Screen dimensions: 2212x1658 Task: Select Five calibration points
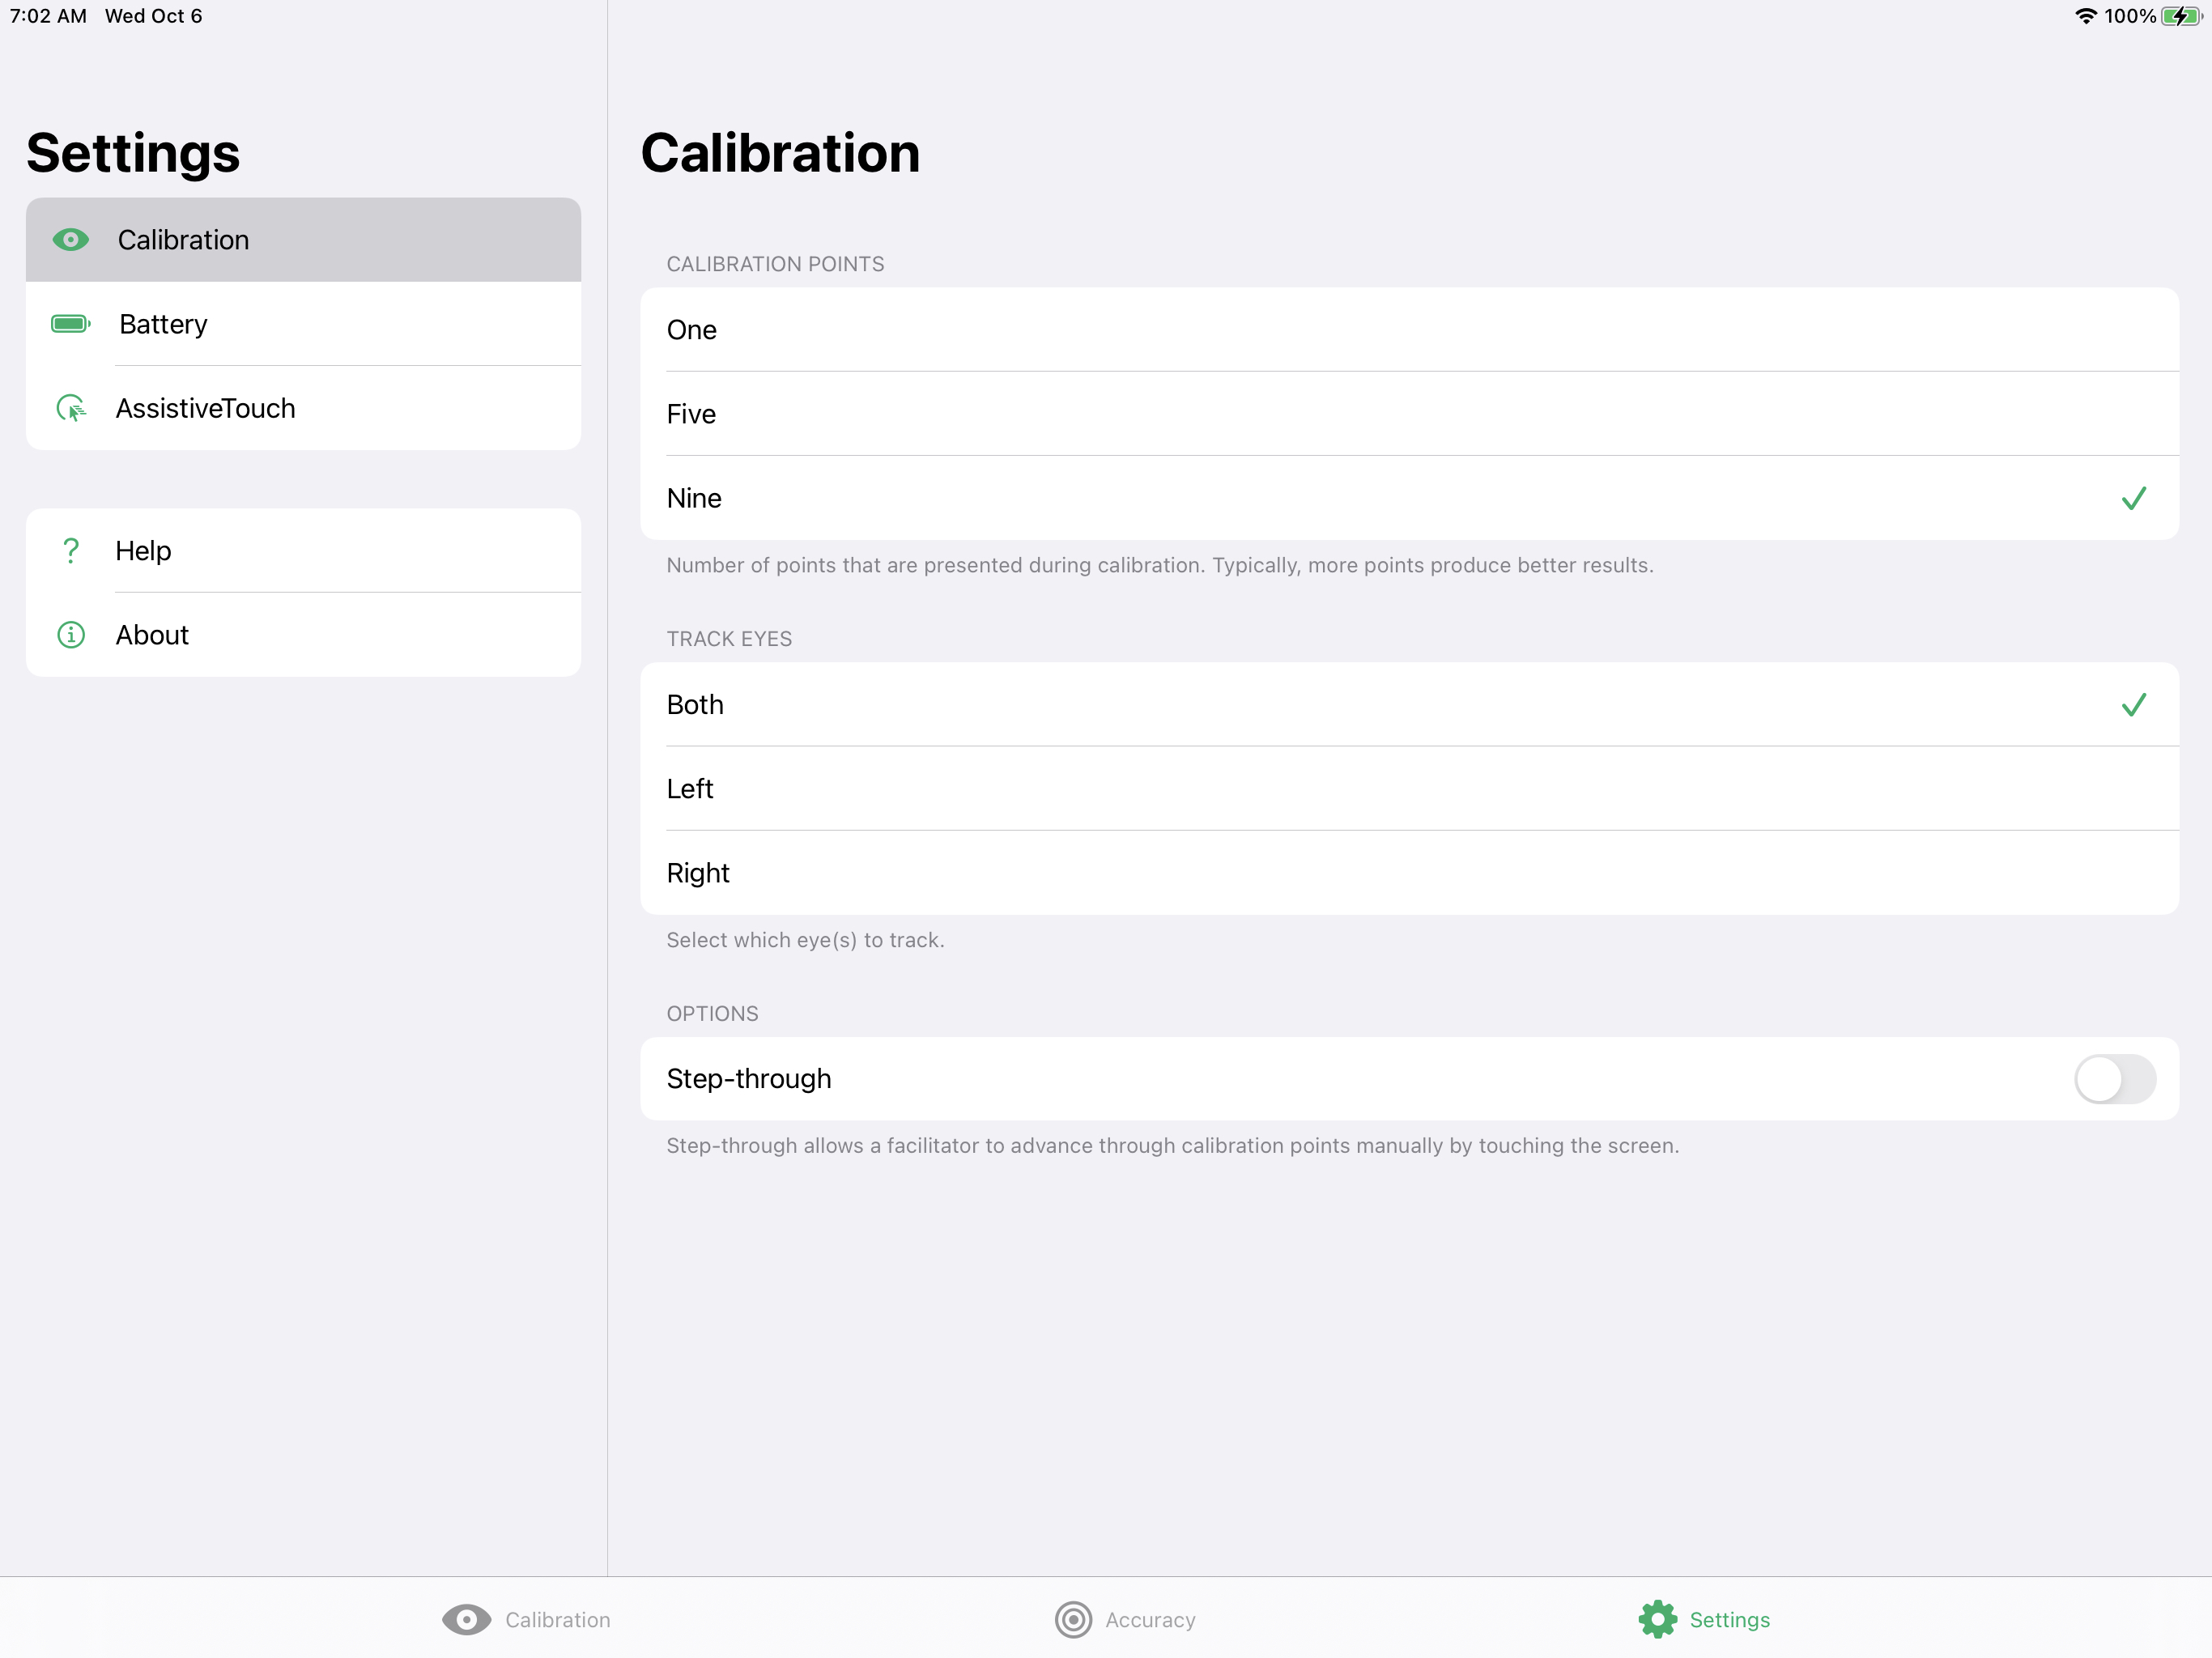pos(1409,414)
